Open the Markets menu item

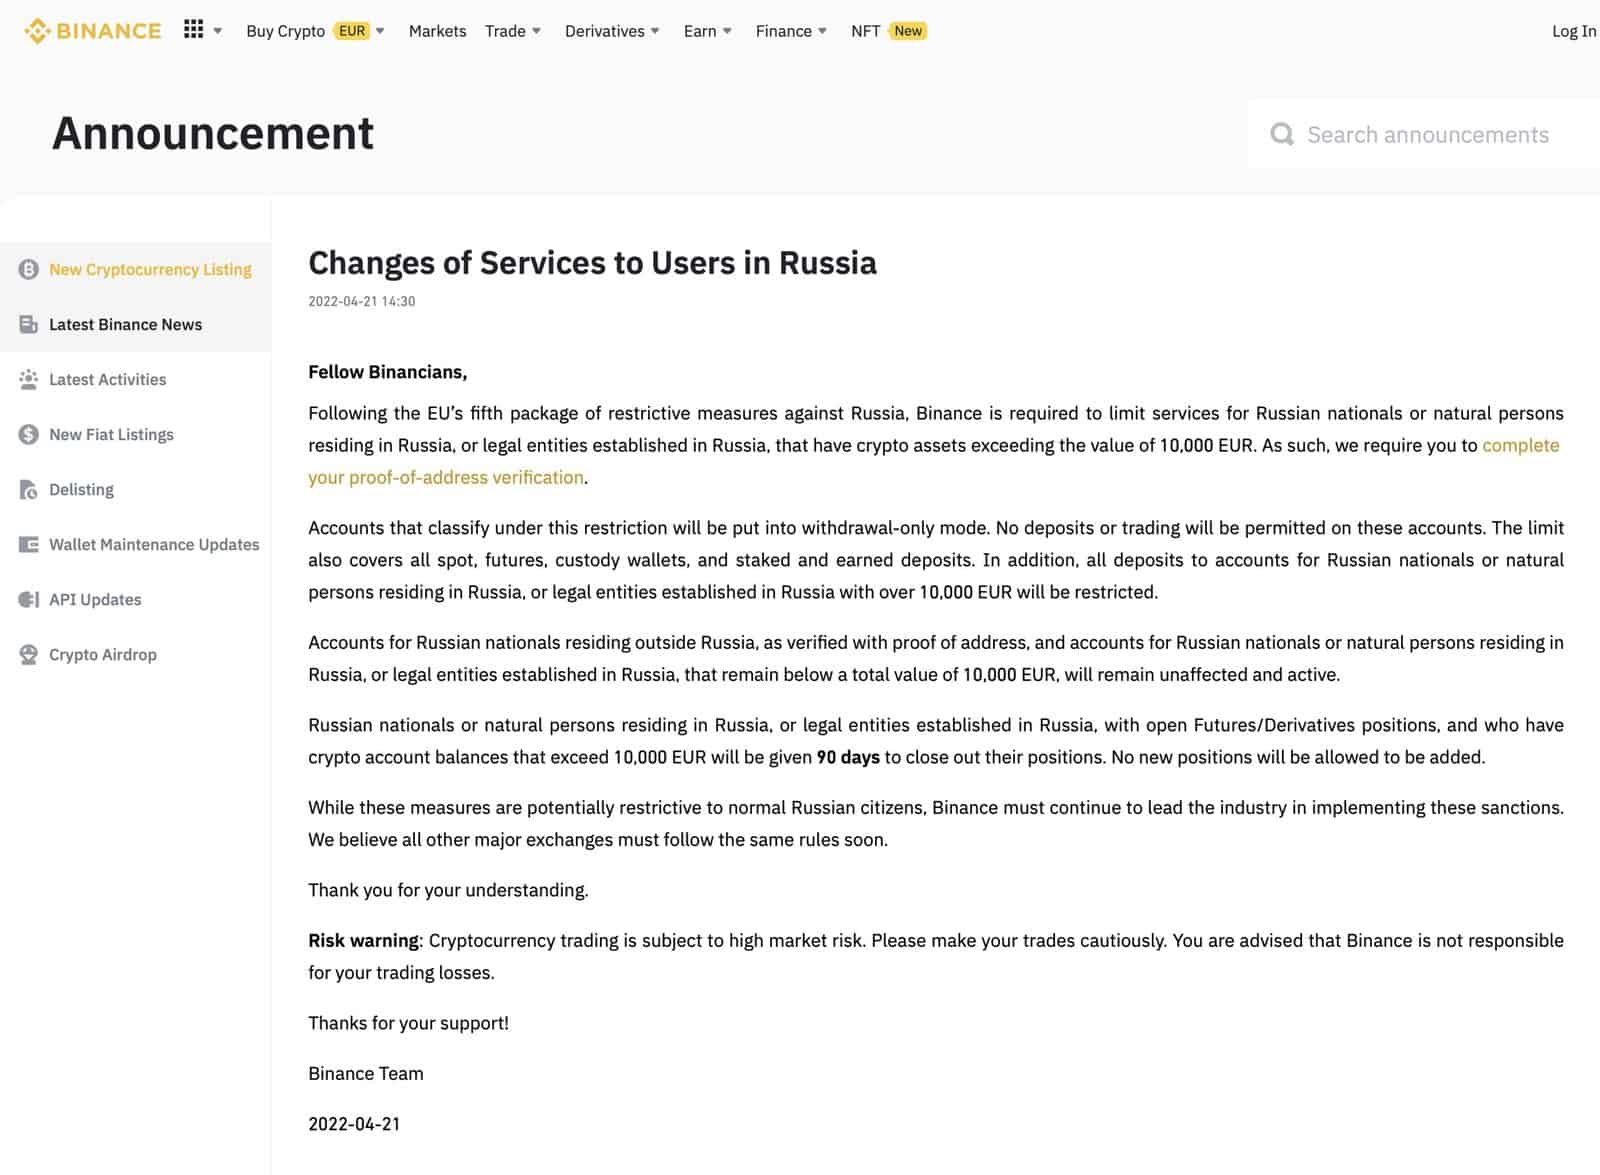[437, 31]
